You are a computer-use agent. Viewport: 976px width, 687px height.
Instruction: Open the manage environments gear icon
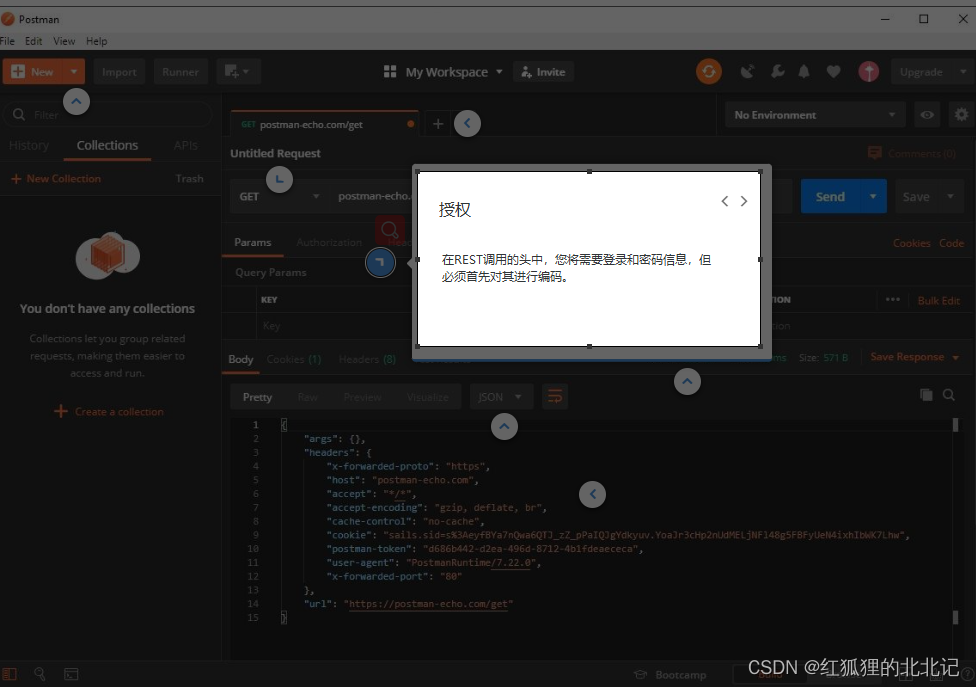[x=961, y=115]
